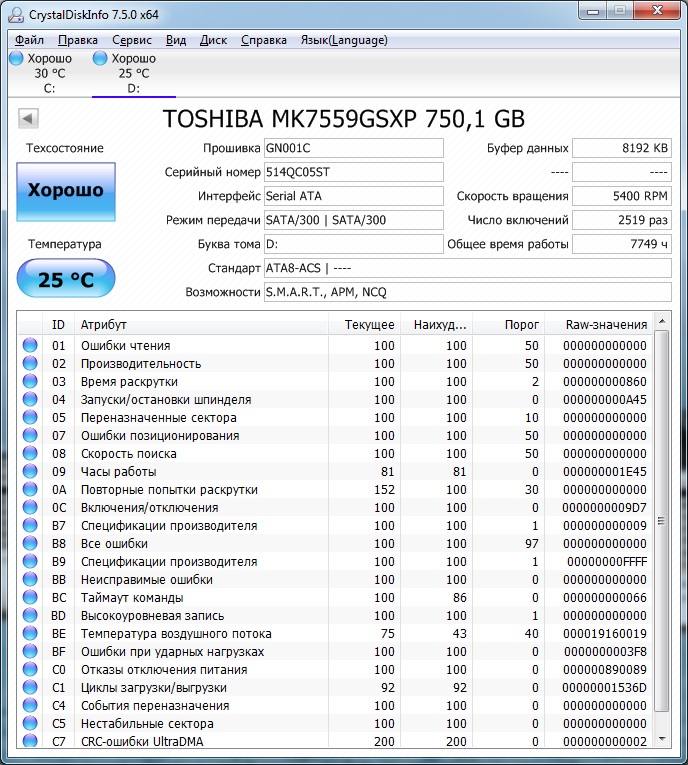Open the Справка menu
The width and height of the screenshot is (688, 765).
(x=263, y=40)
